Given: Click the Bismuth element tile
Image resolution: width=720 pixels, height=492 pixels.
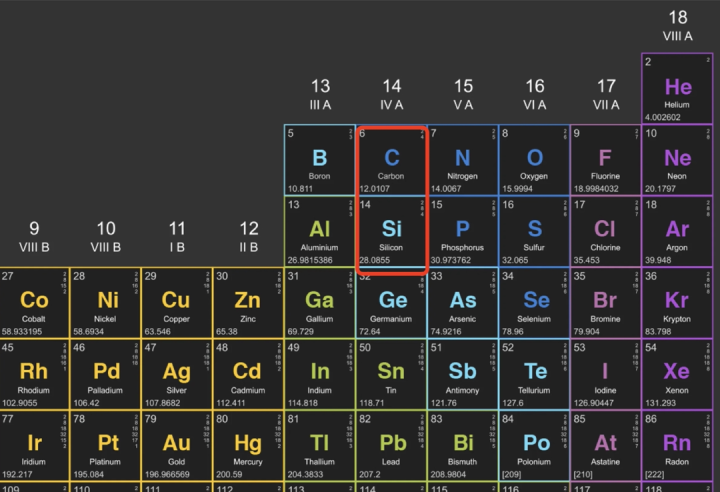Looking at the screenshot, I should [463, 446].
